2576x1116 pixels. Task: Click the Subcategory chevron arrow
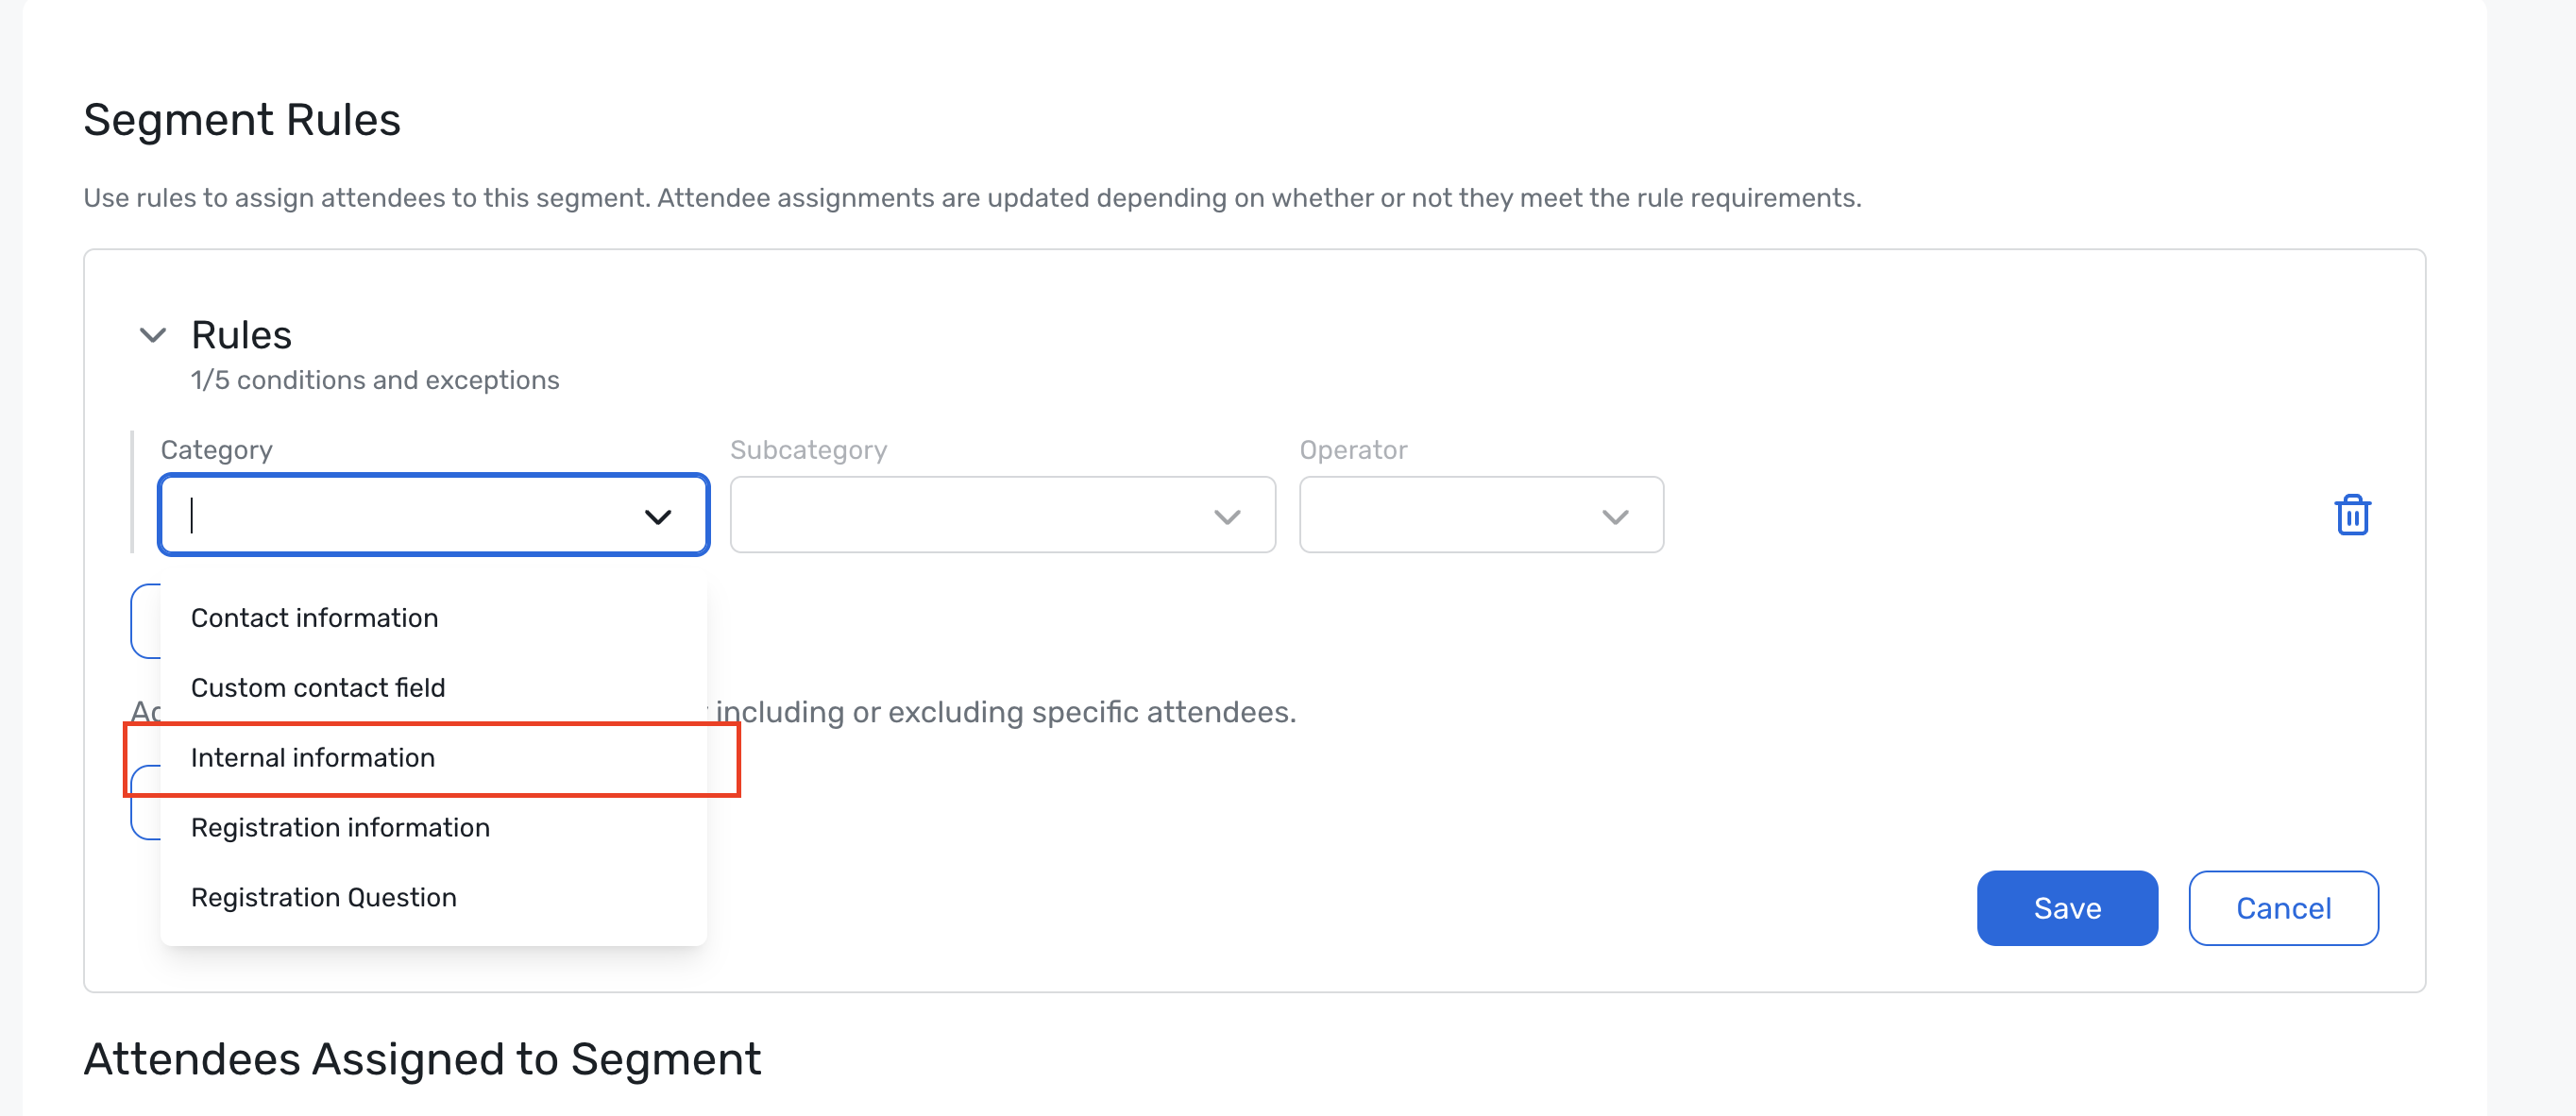tap(1227, 516)
